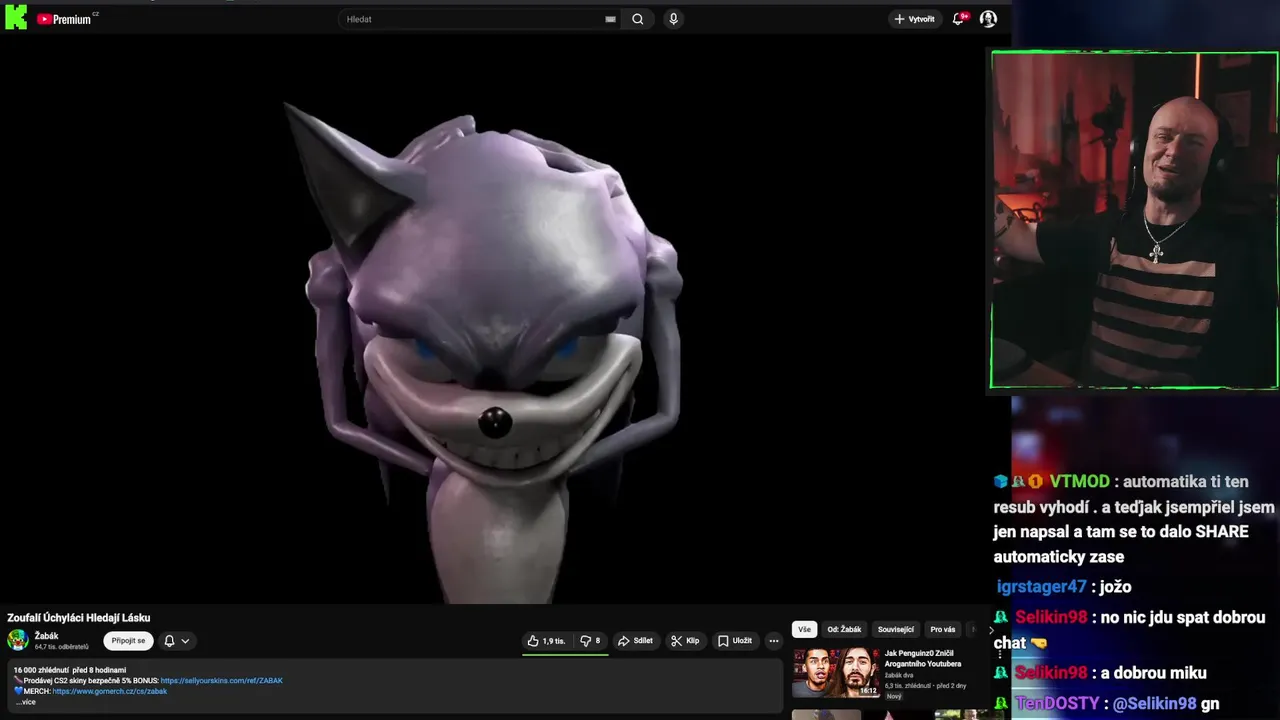Focus the Hledat search field
Viewport: 1280px width, 720px height.
point(470,19)
